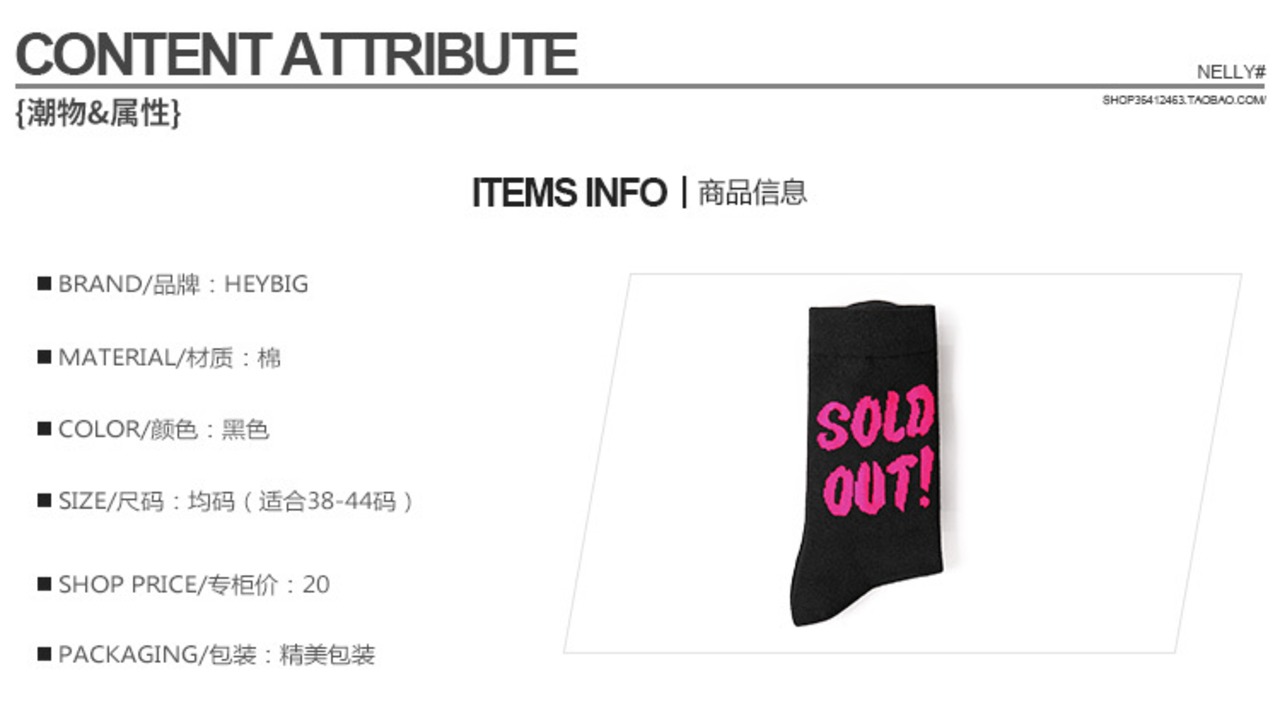Click the packaging value 精美包装
This screenshot has height=712, width=1280.
tap(327, 655)
